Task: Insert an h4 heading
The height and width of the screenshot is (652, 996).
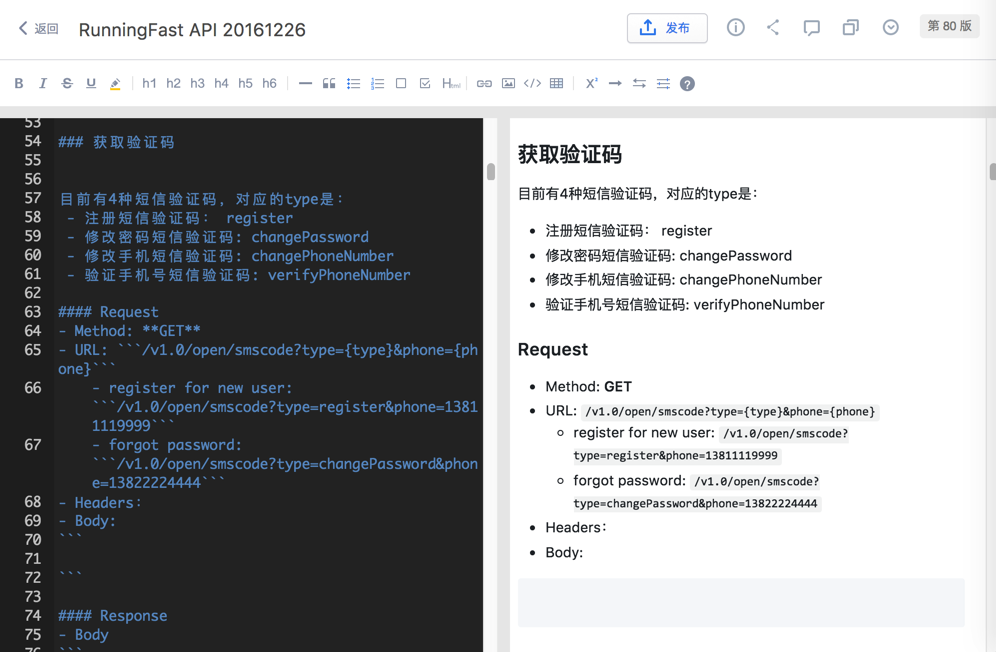Action: (221, 83)
